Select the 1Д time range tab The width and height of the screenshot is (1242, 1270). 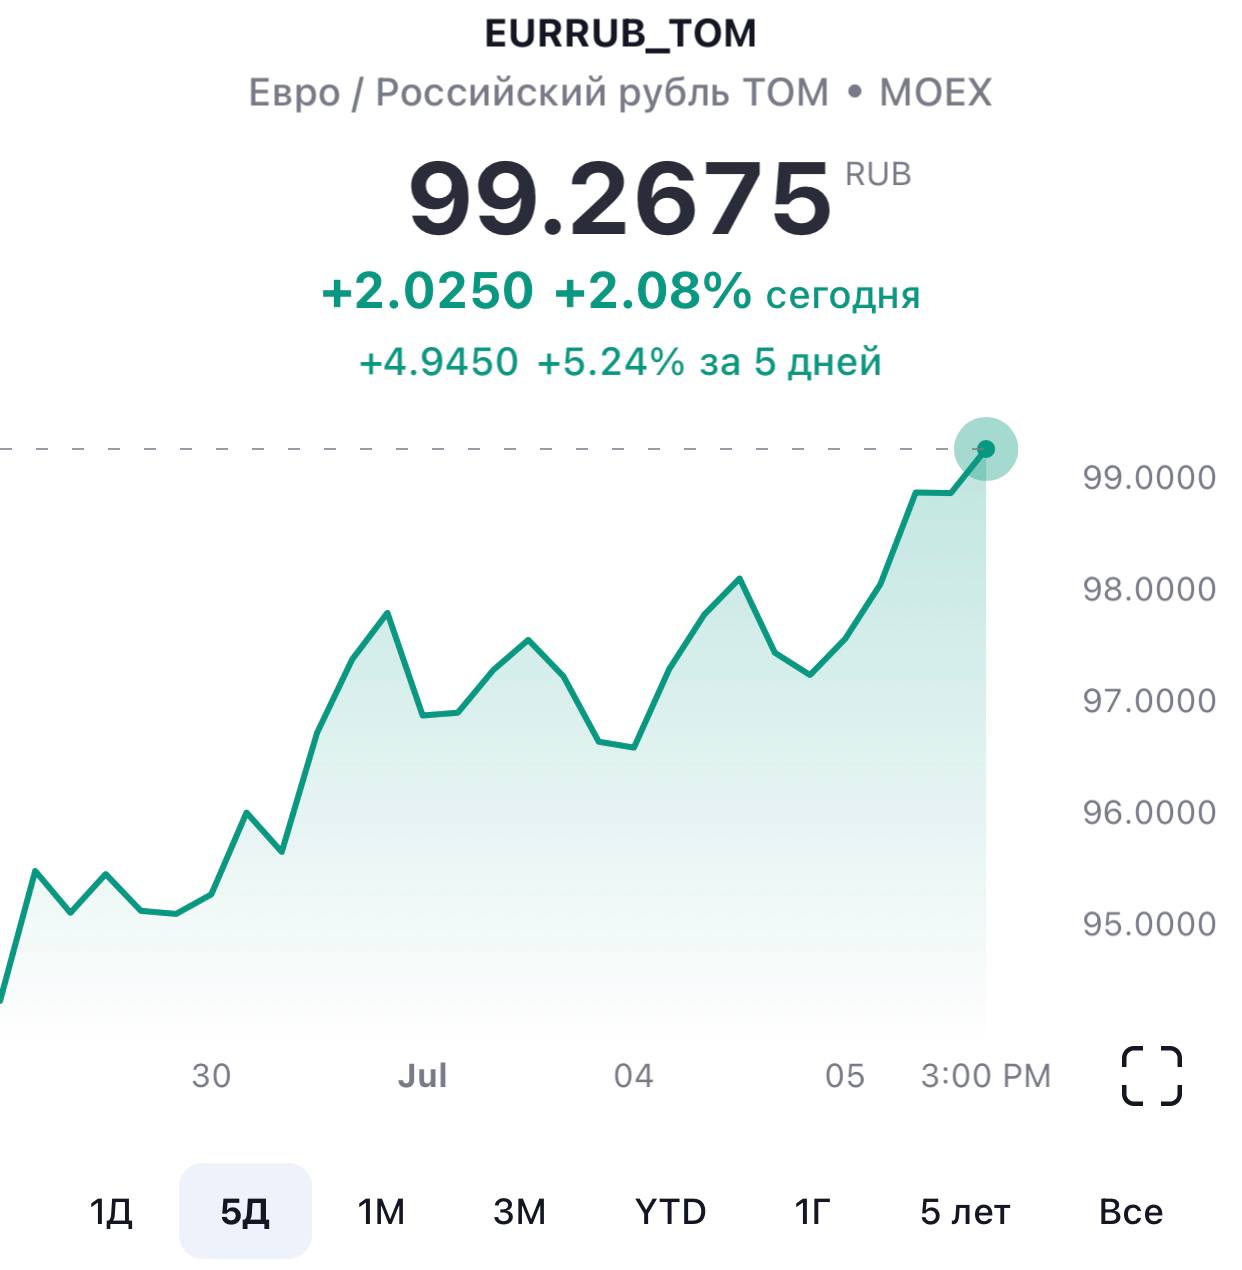[x=111, y=1212]
